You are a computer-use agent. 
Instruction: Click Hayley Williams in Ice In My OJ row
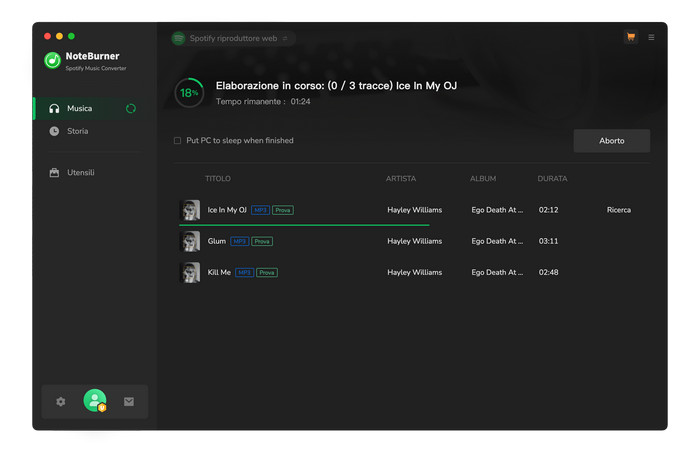[x=415, y=210]
